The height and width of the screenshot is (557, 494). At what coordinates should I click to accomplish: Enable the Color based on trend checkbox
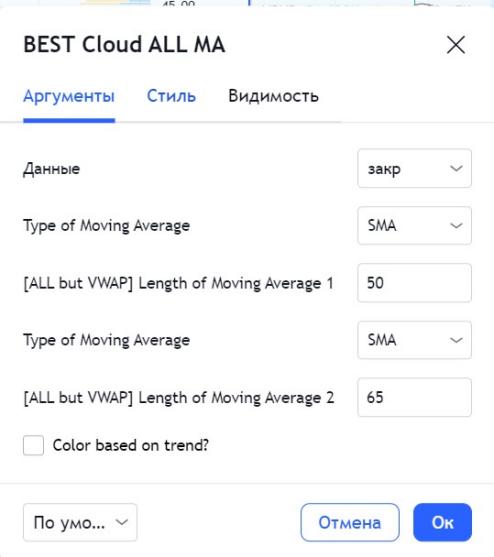(x=33, y=445)
